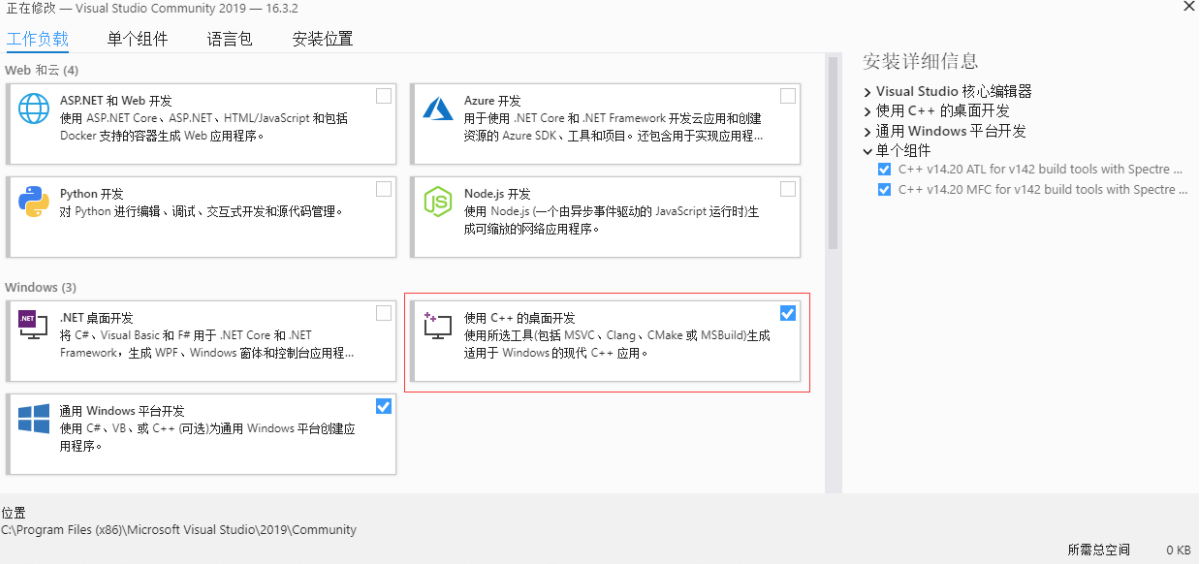The width and height of the screenshot is (1202, 564).
Task: Expand Visual Studio 核心编辑器 details
Action: pyautogui.click(x=867, y=91)
